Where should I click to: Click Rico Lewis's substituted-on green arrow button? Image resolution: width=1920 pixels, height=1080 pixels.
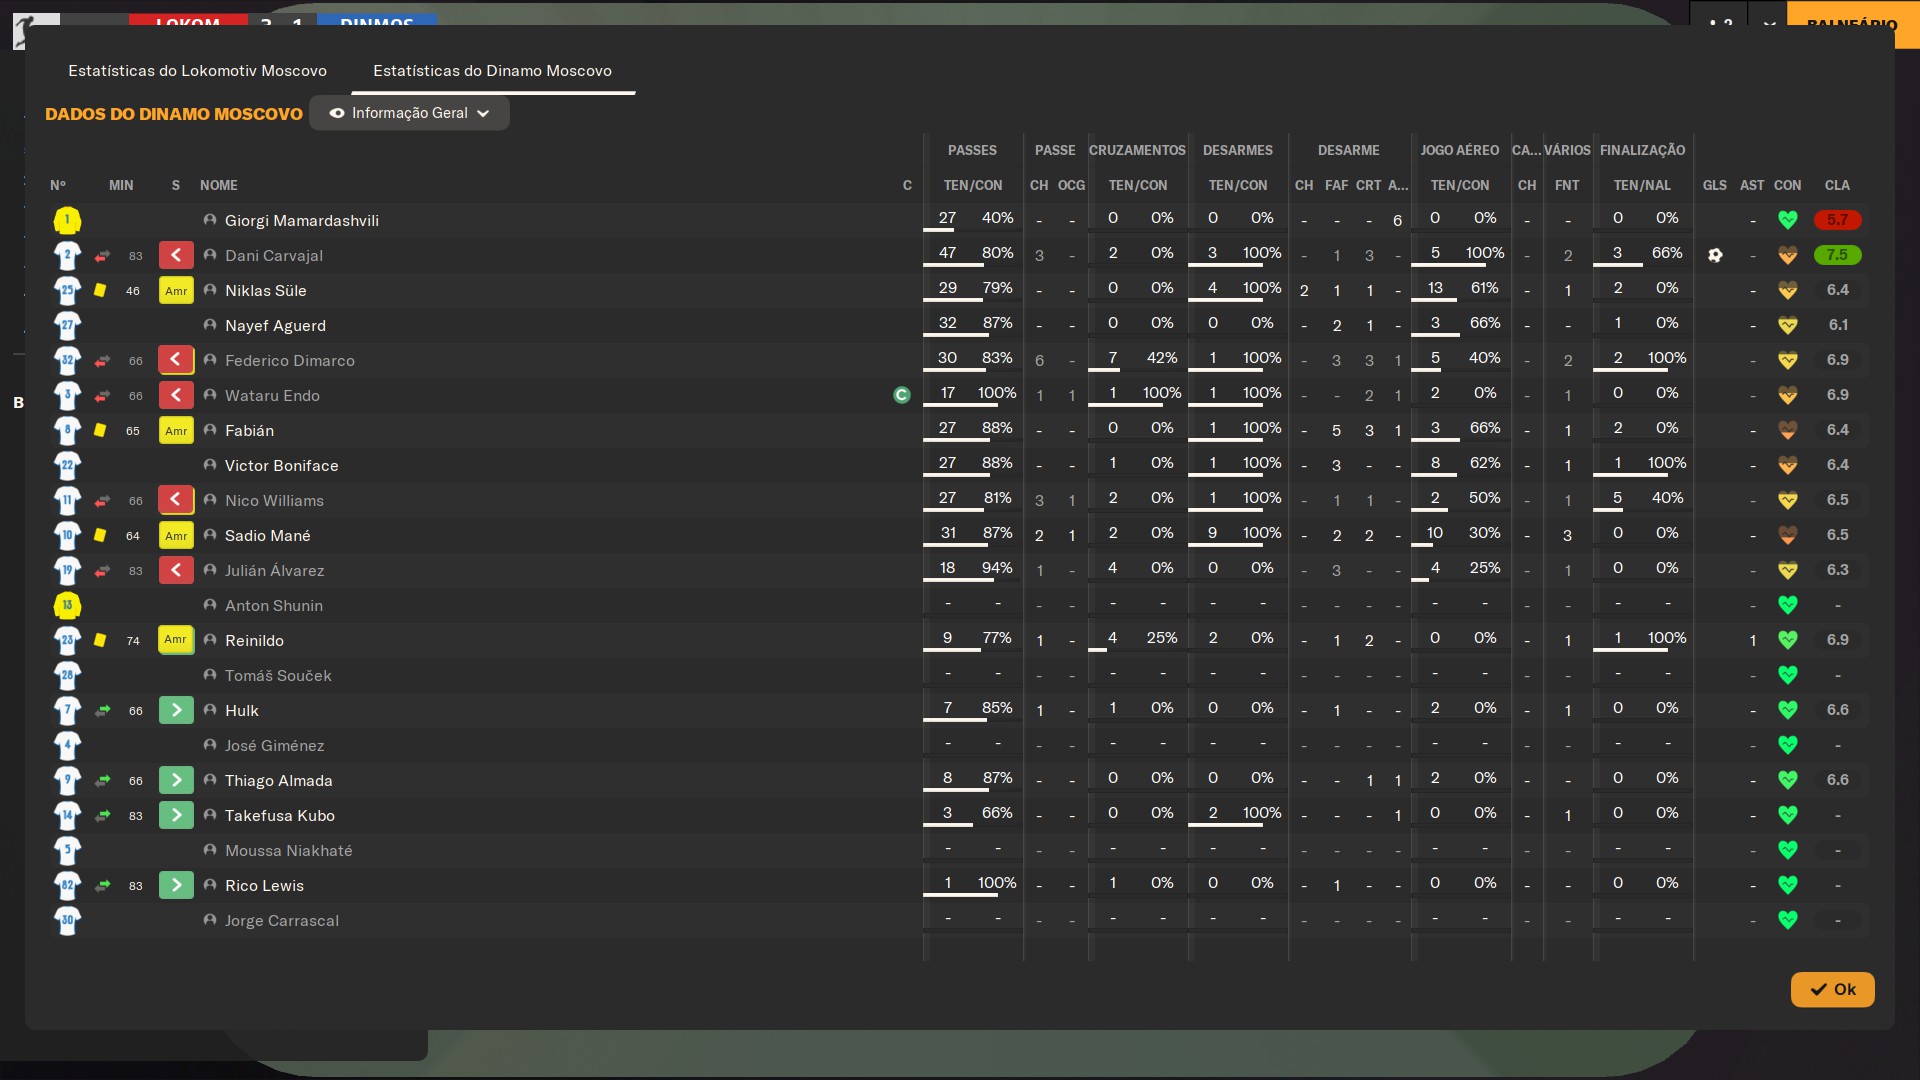coord(176,885)
